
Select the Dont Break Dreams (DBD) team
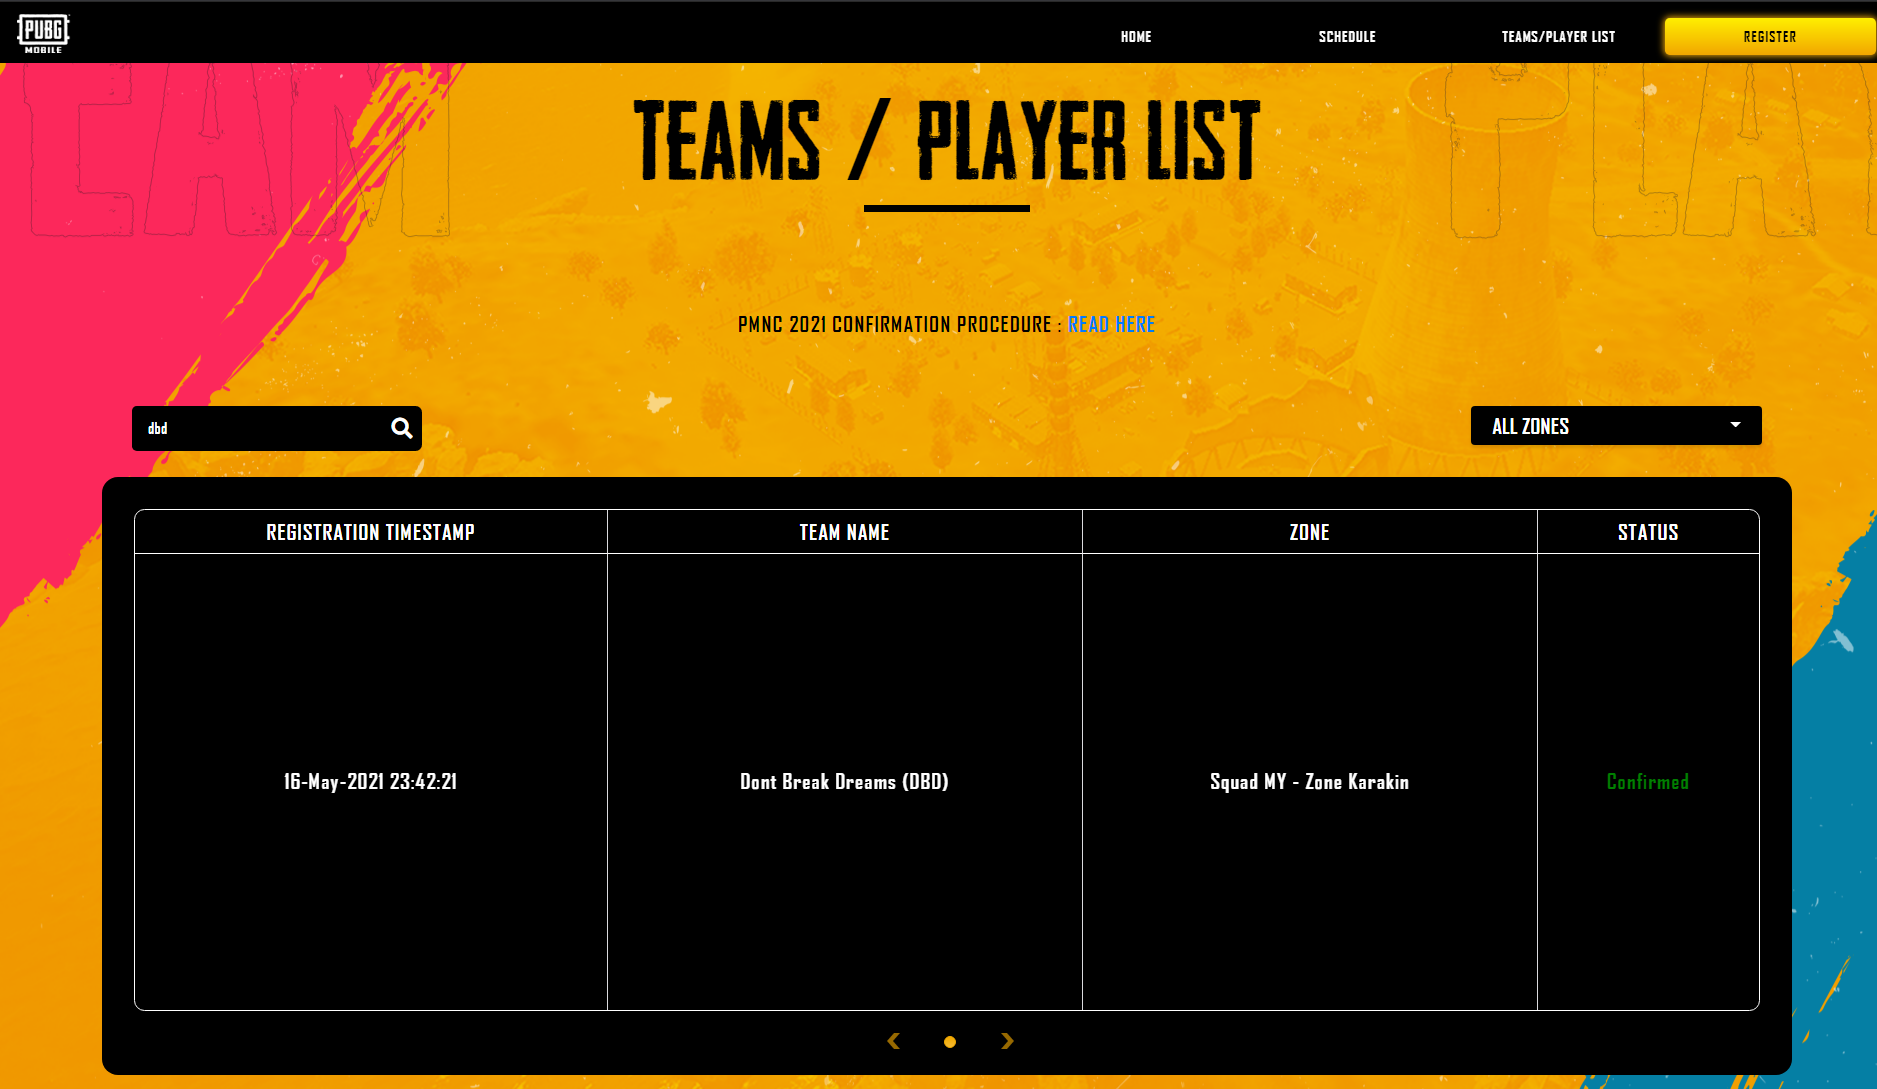point(845,782)
